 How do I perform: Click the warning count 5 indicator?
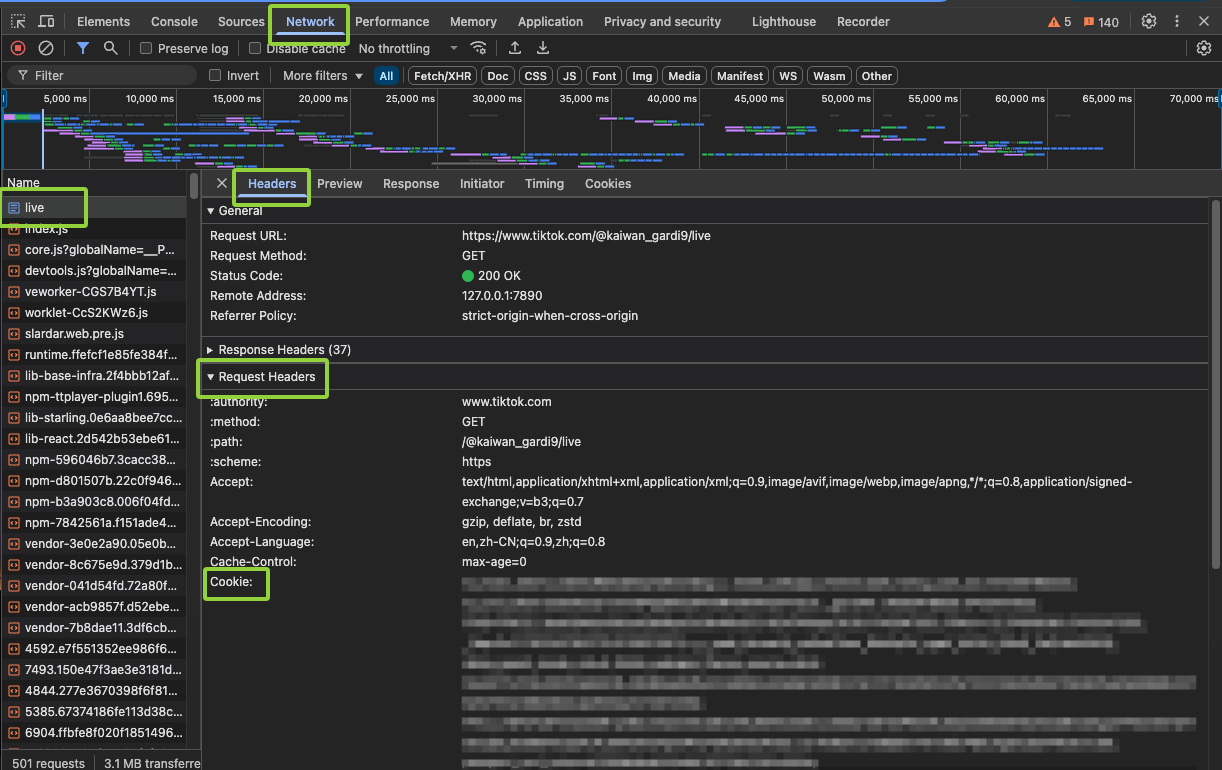1059,22
